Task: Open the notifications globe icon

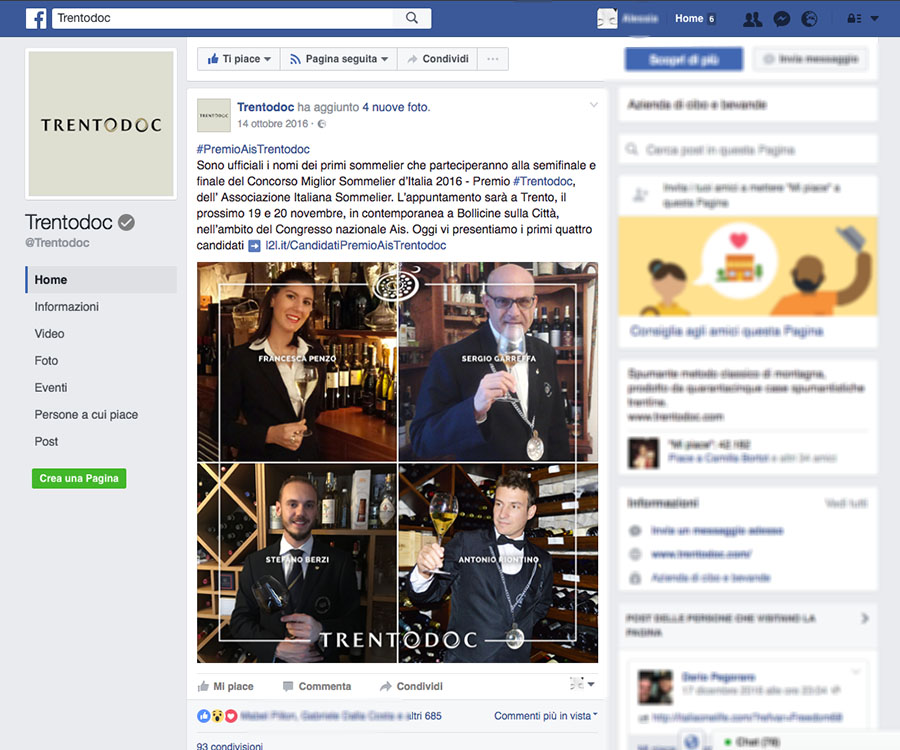Action: (x=809, y=19)
